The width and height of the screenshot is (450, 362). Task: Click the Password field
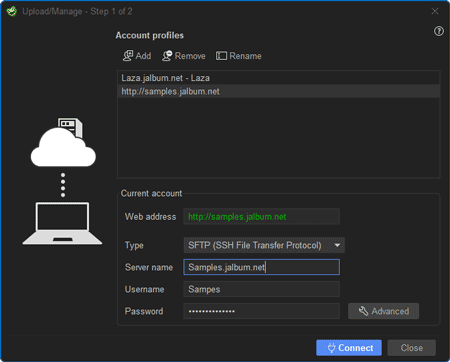coord(262,311)
